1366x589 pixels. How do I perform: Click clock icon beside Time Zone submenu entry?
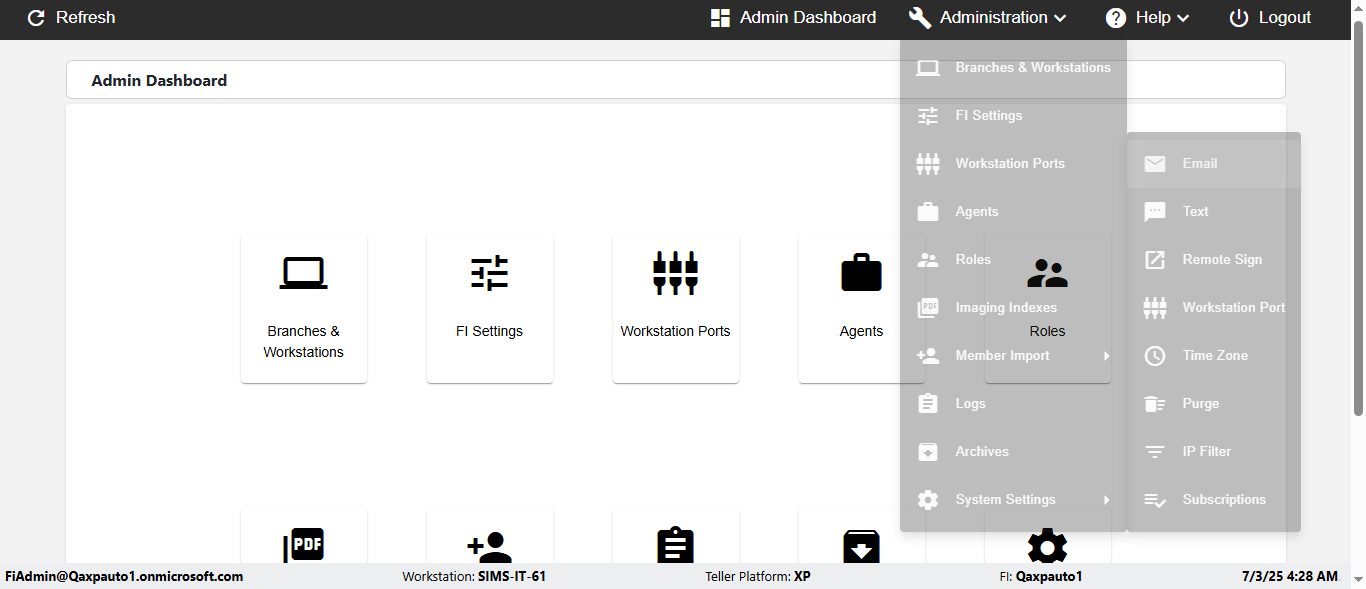pos(1155,356)
